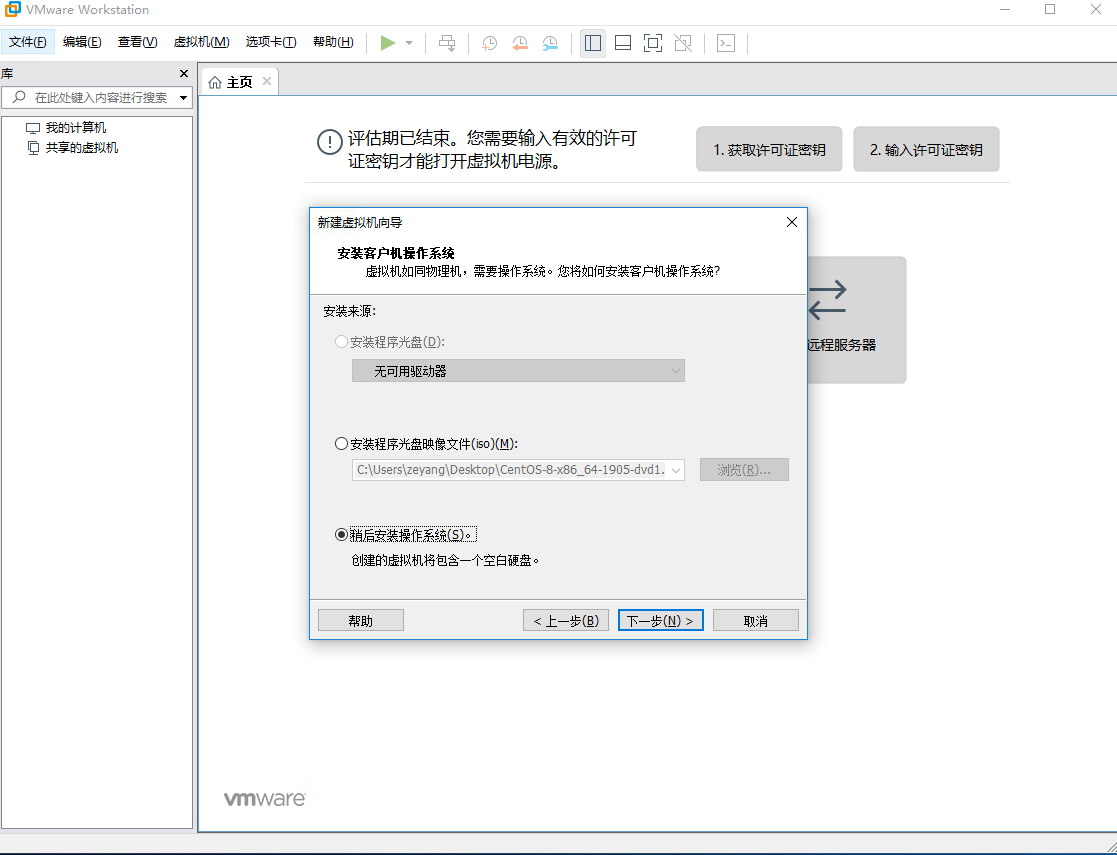Click the 下一步(N) button
The width and height of the screenshot is (1117, 855).
tap(660, 619)
